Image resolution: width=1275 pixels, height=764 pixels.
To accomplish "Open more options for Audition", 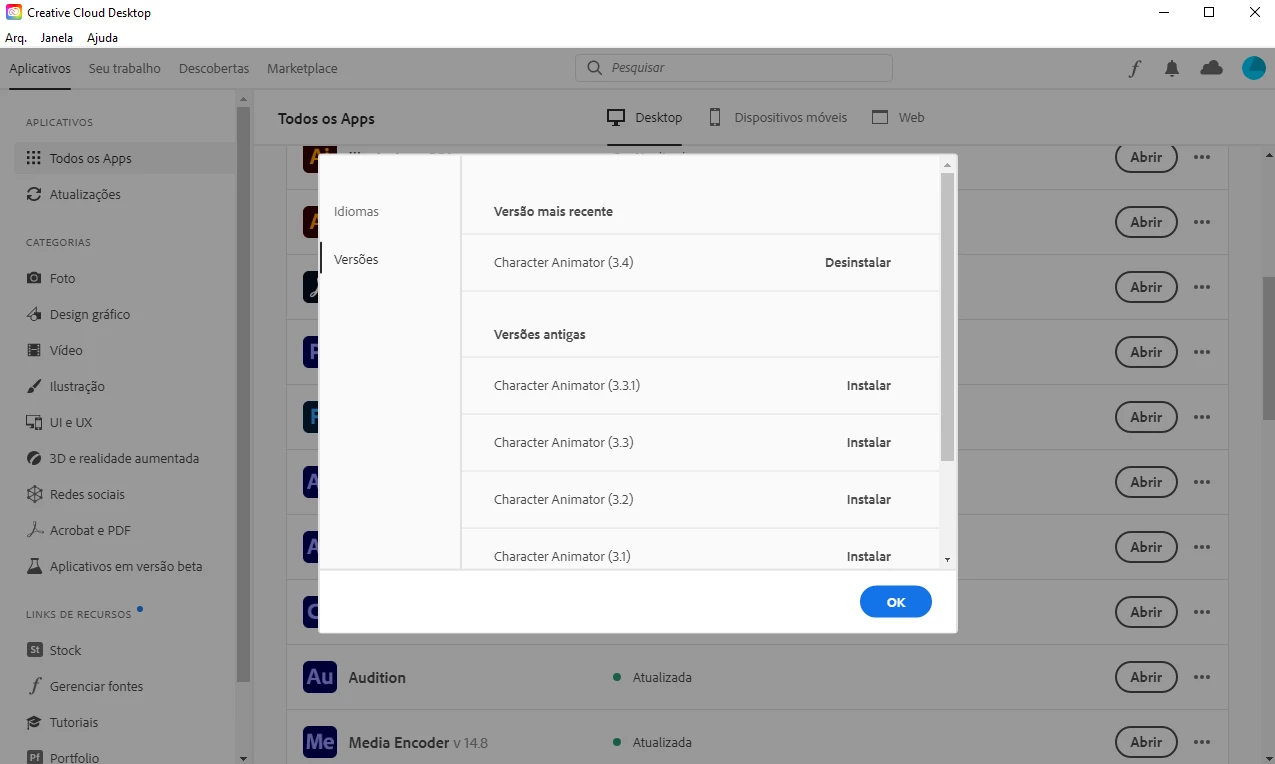I will (1202, 677).
